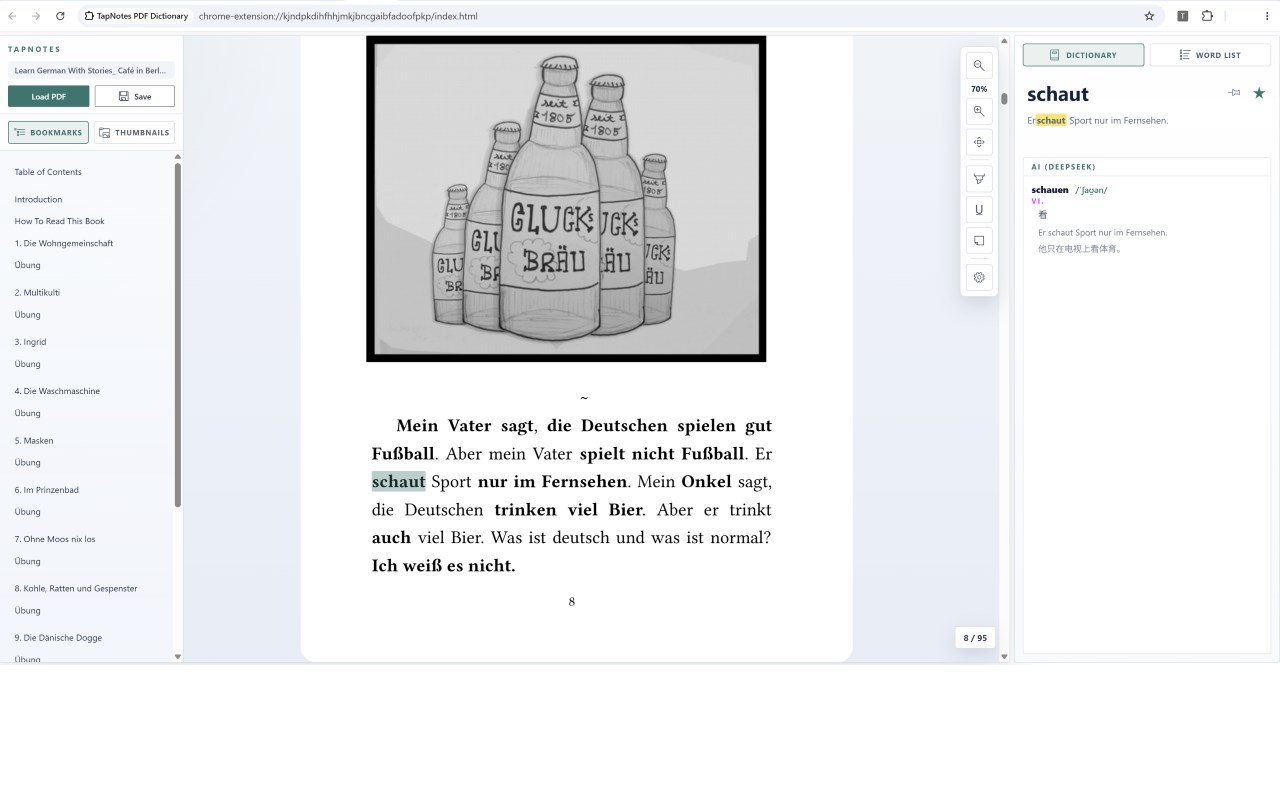Viewport: 1280px width, 800px height.
Task: Switch to Word List tab
Action: (1210, 55)
